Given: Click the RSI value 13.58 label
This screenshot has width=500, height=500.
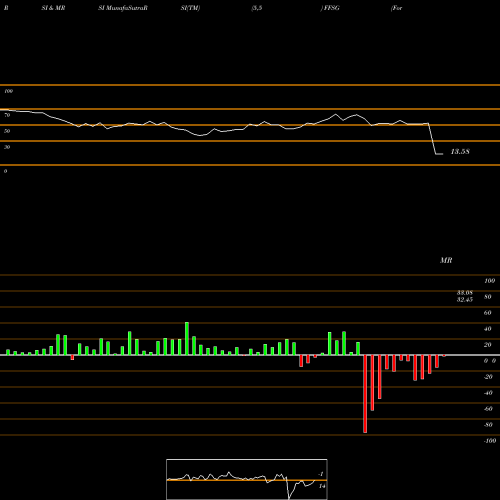Looking at the screenshot, I should pos(460,152).
